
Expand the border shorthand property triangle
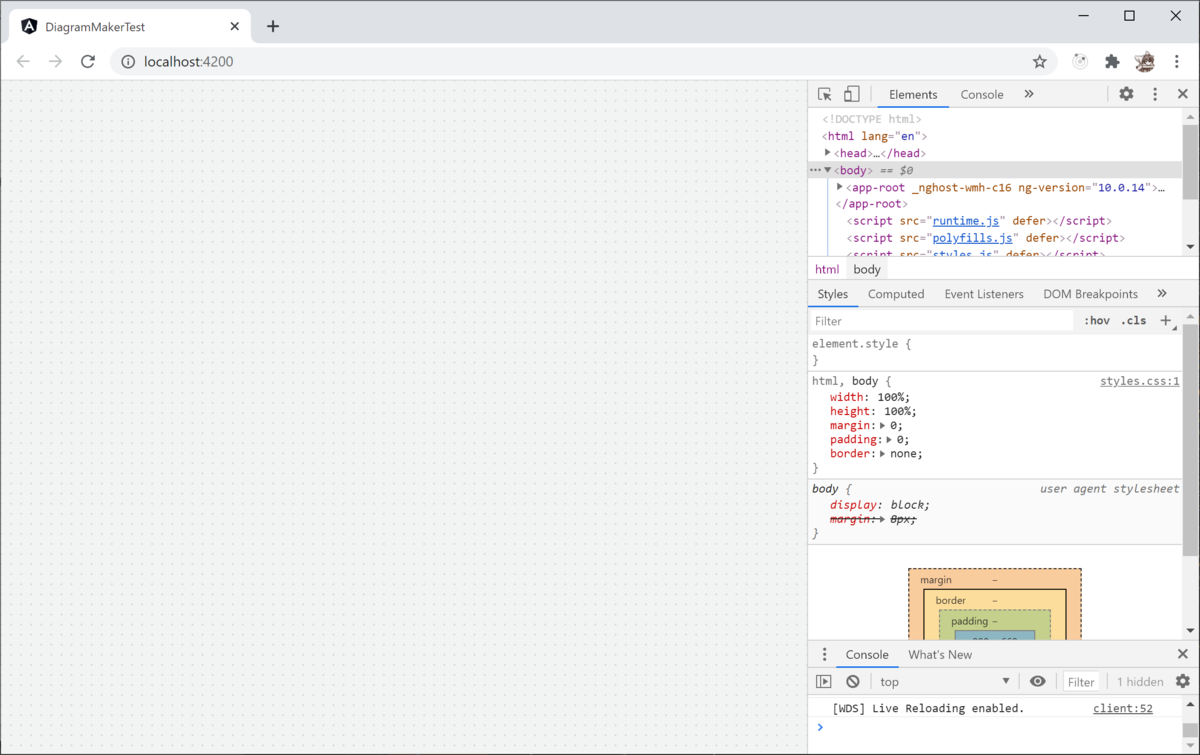click(x=883, y=453)
